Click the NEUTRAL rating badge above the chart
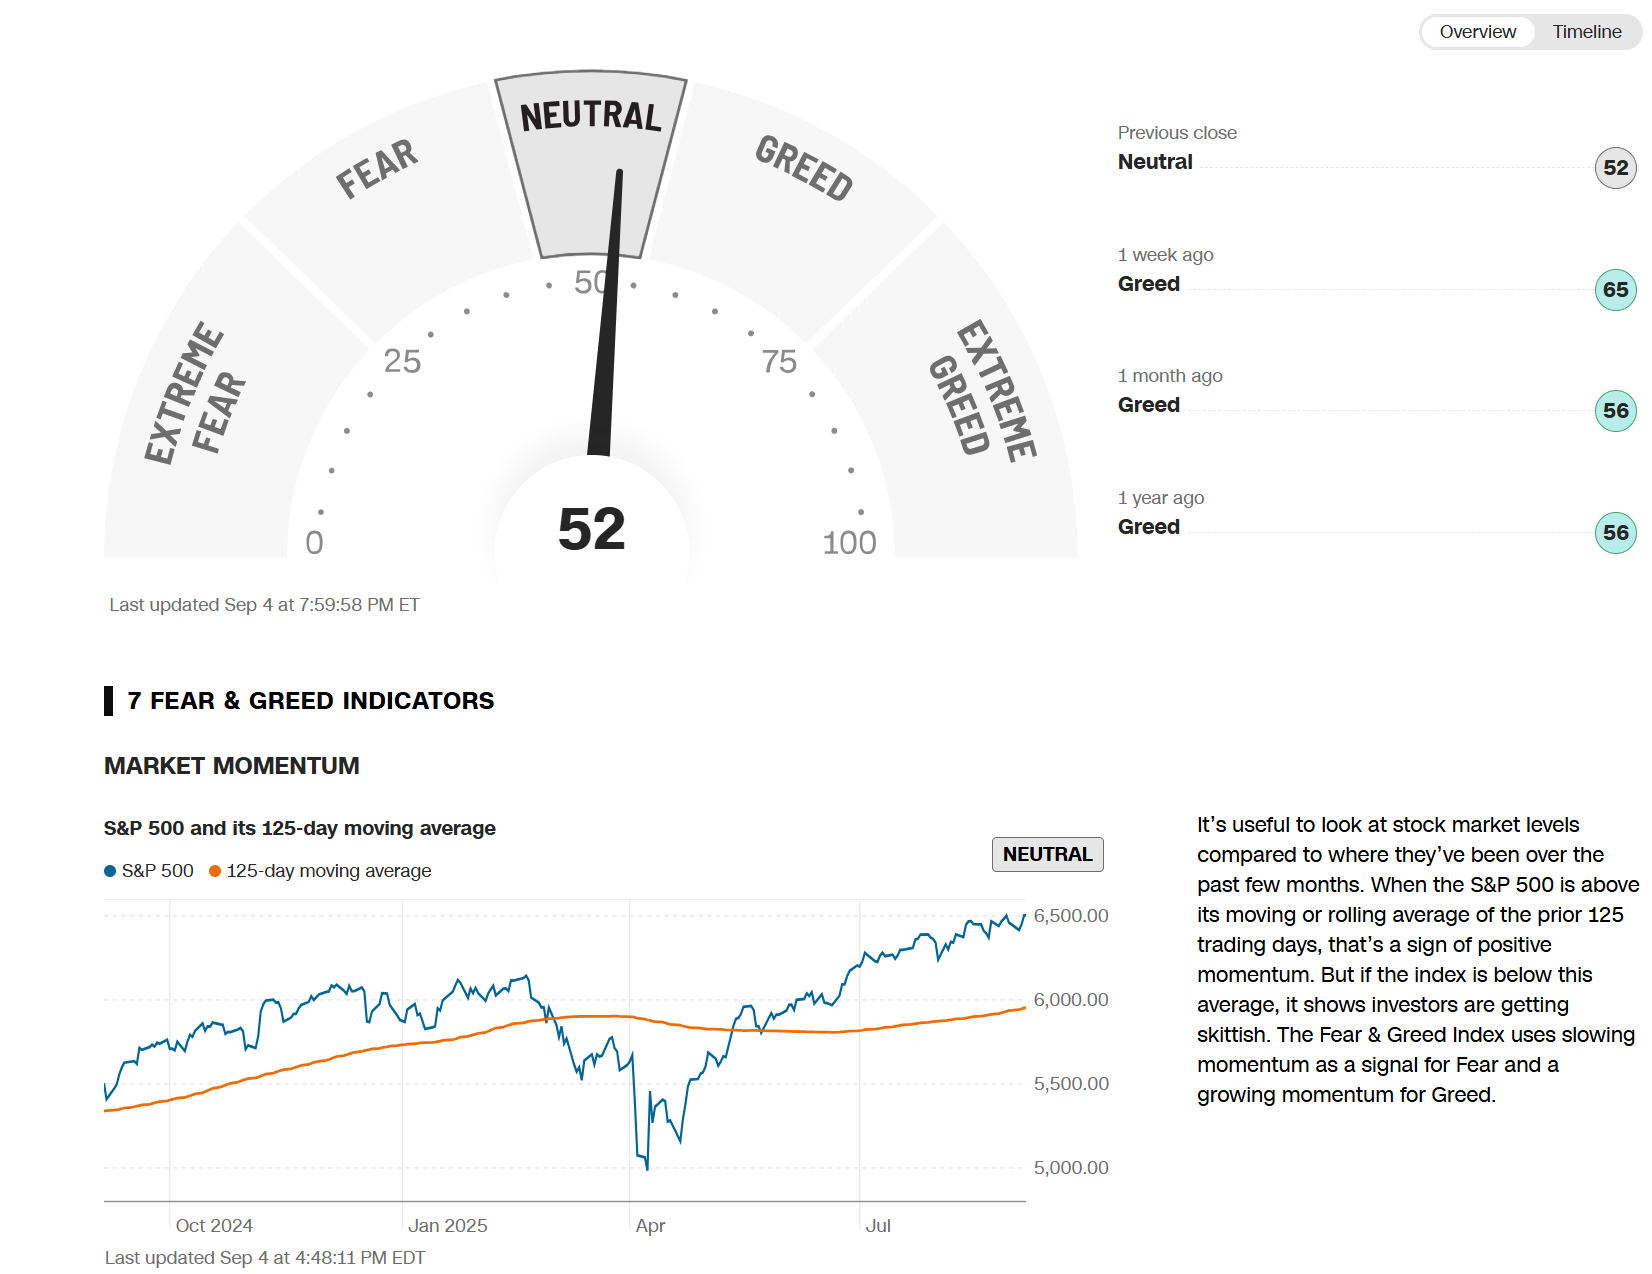 [1047, 854]
